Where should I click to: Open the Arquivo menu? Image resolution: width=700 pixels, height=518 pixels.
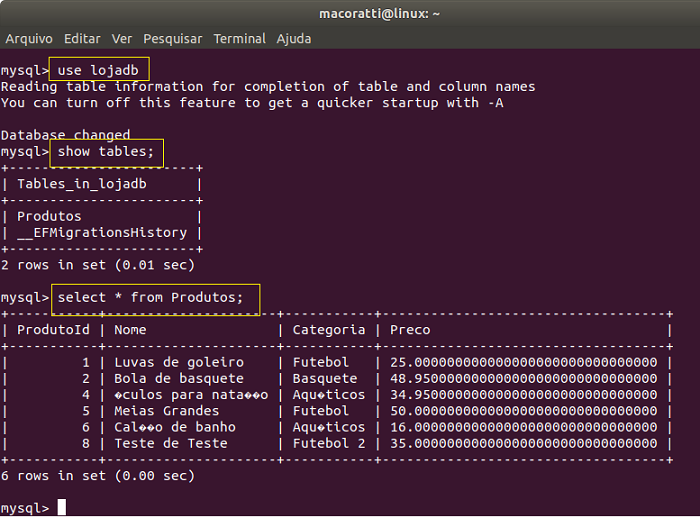pyautogui.click(x=29, y=39)
